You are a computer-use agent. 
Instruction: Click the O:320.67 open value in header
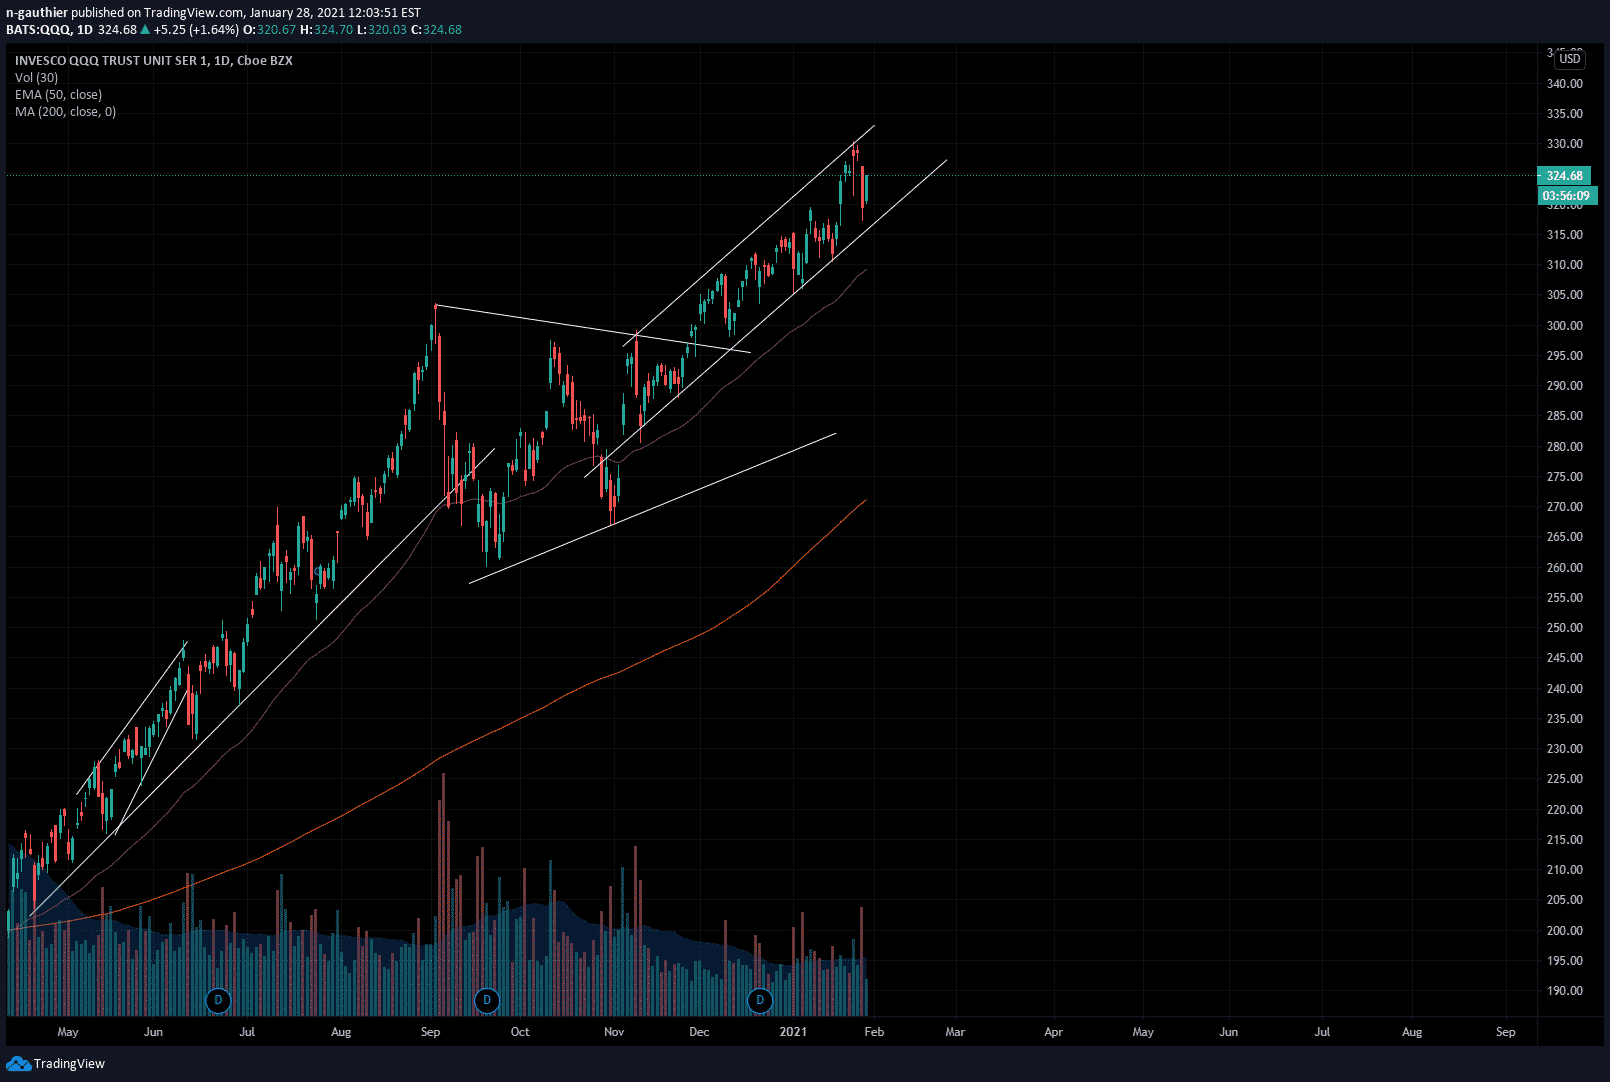point(270,30)
